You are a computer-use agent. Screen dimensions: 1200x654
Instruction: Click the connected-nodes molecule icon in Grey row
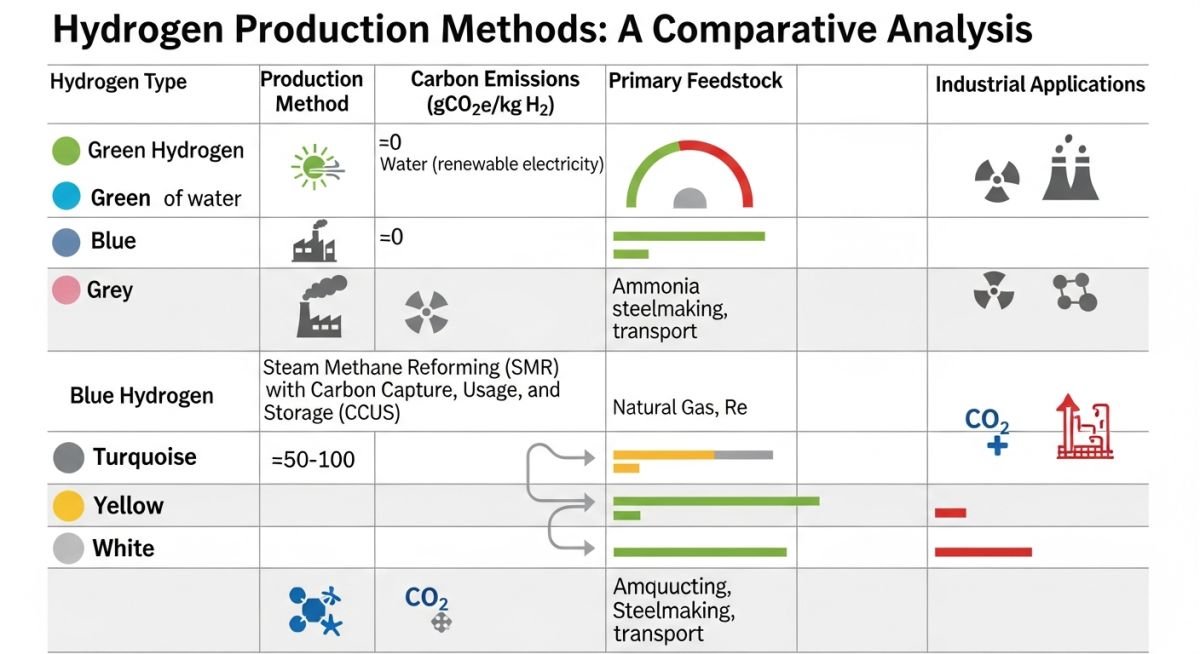(x=1075, y=292)
